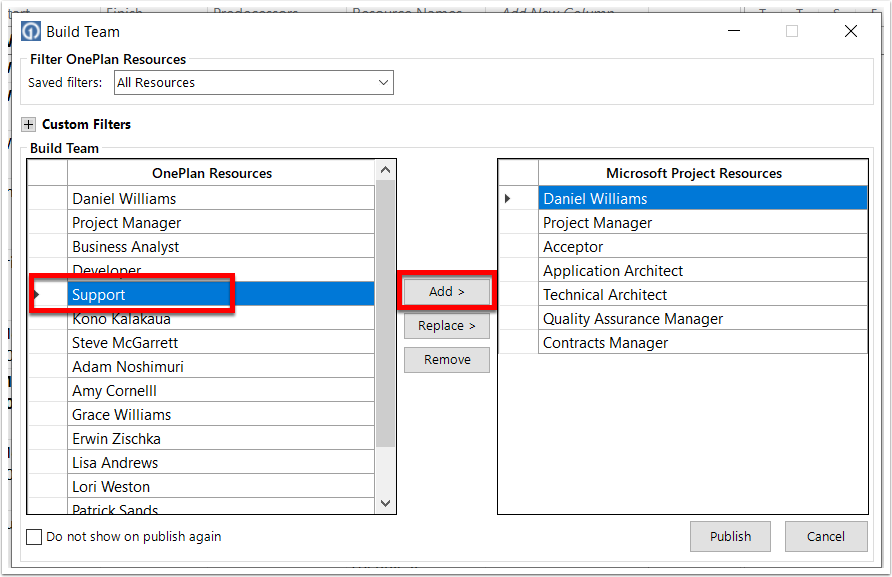Click the OnePlan Resources vertical scrollbar thumb

pyautogui.click(x=385, y=313)
